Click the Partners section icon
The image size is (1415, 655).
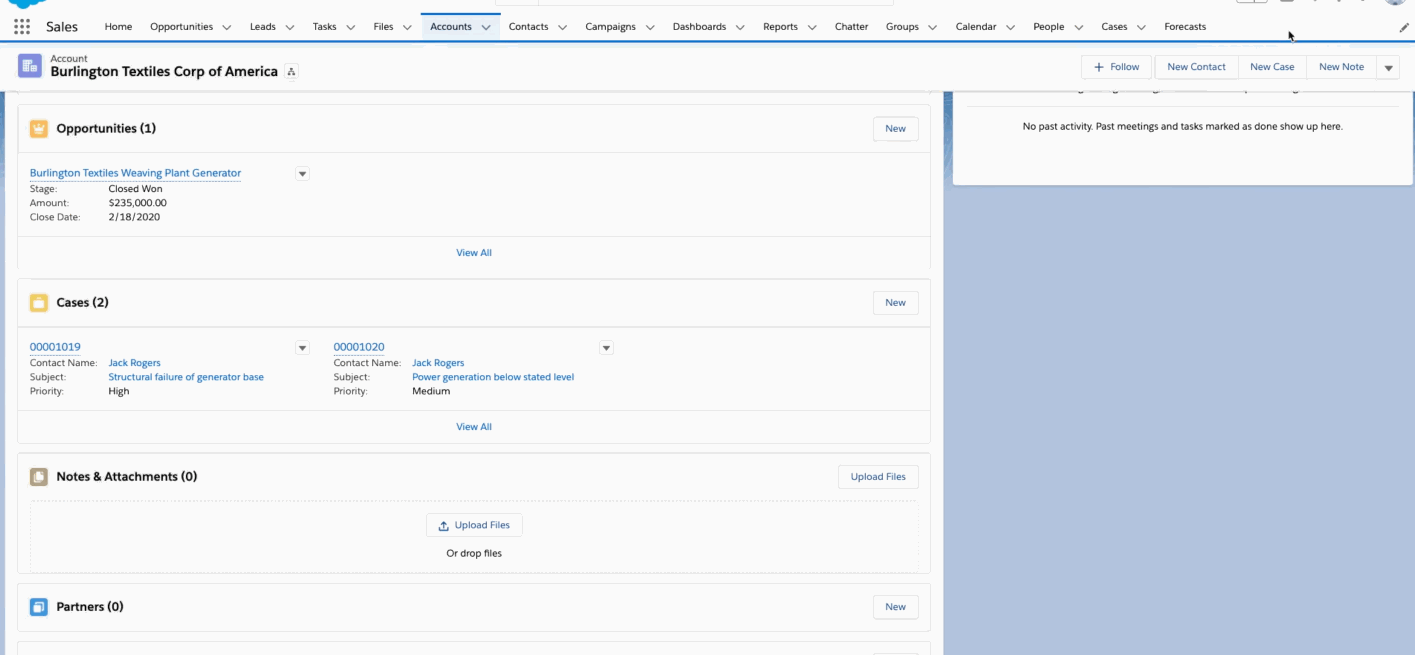point(38,607)
